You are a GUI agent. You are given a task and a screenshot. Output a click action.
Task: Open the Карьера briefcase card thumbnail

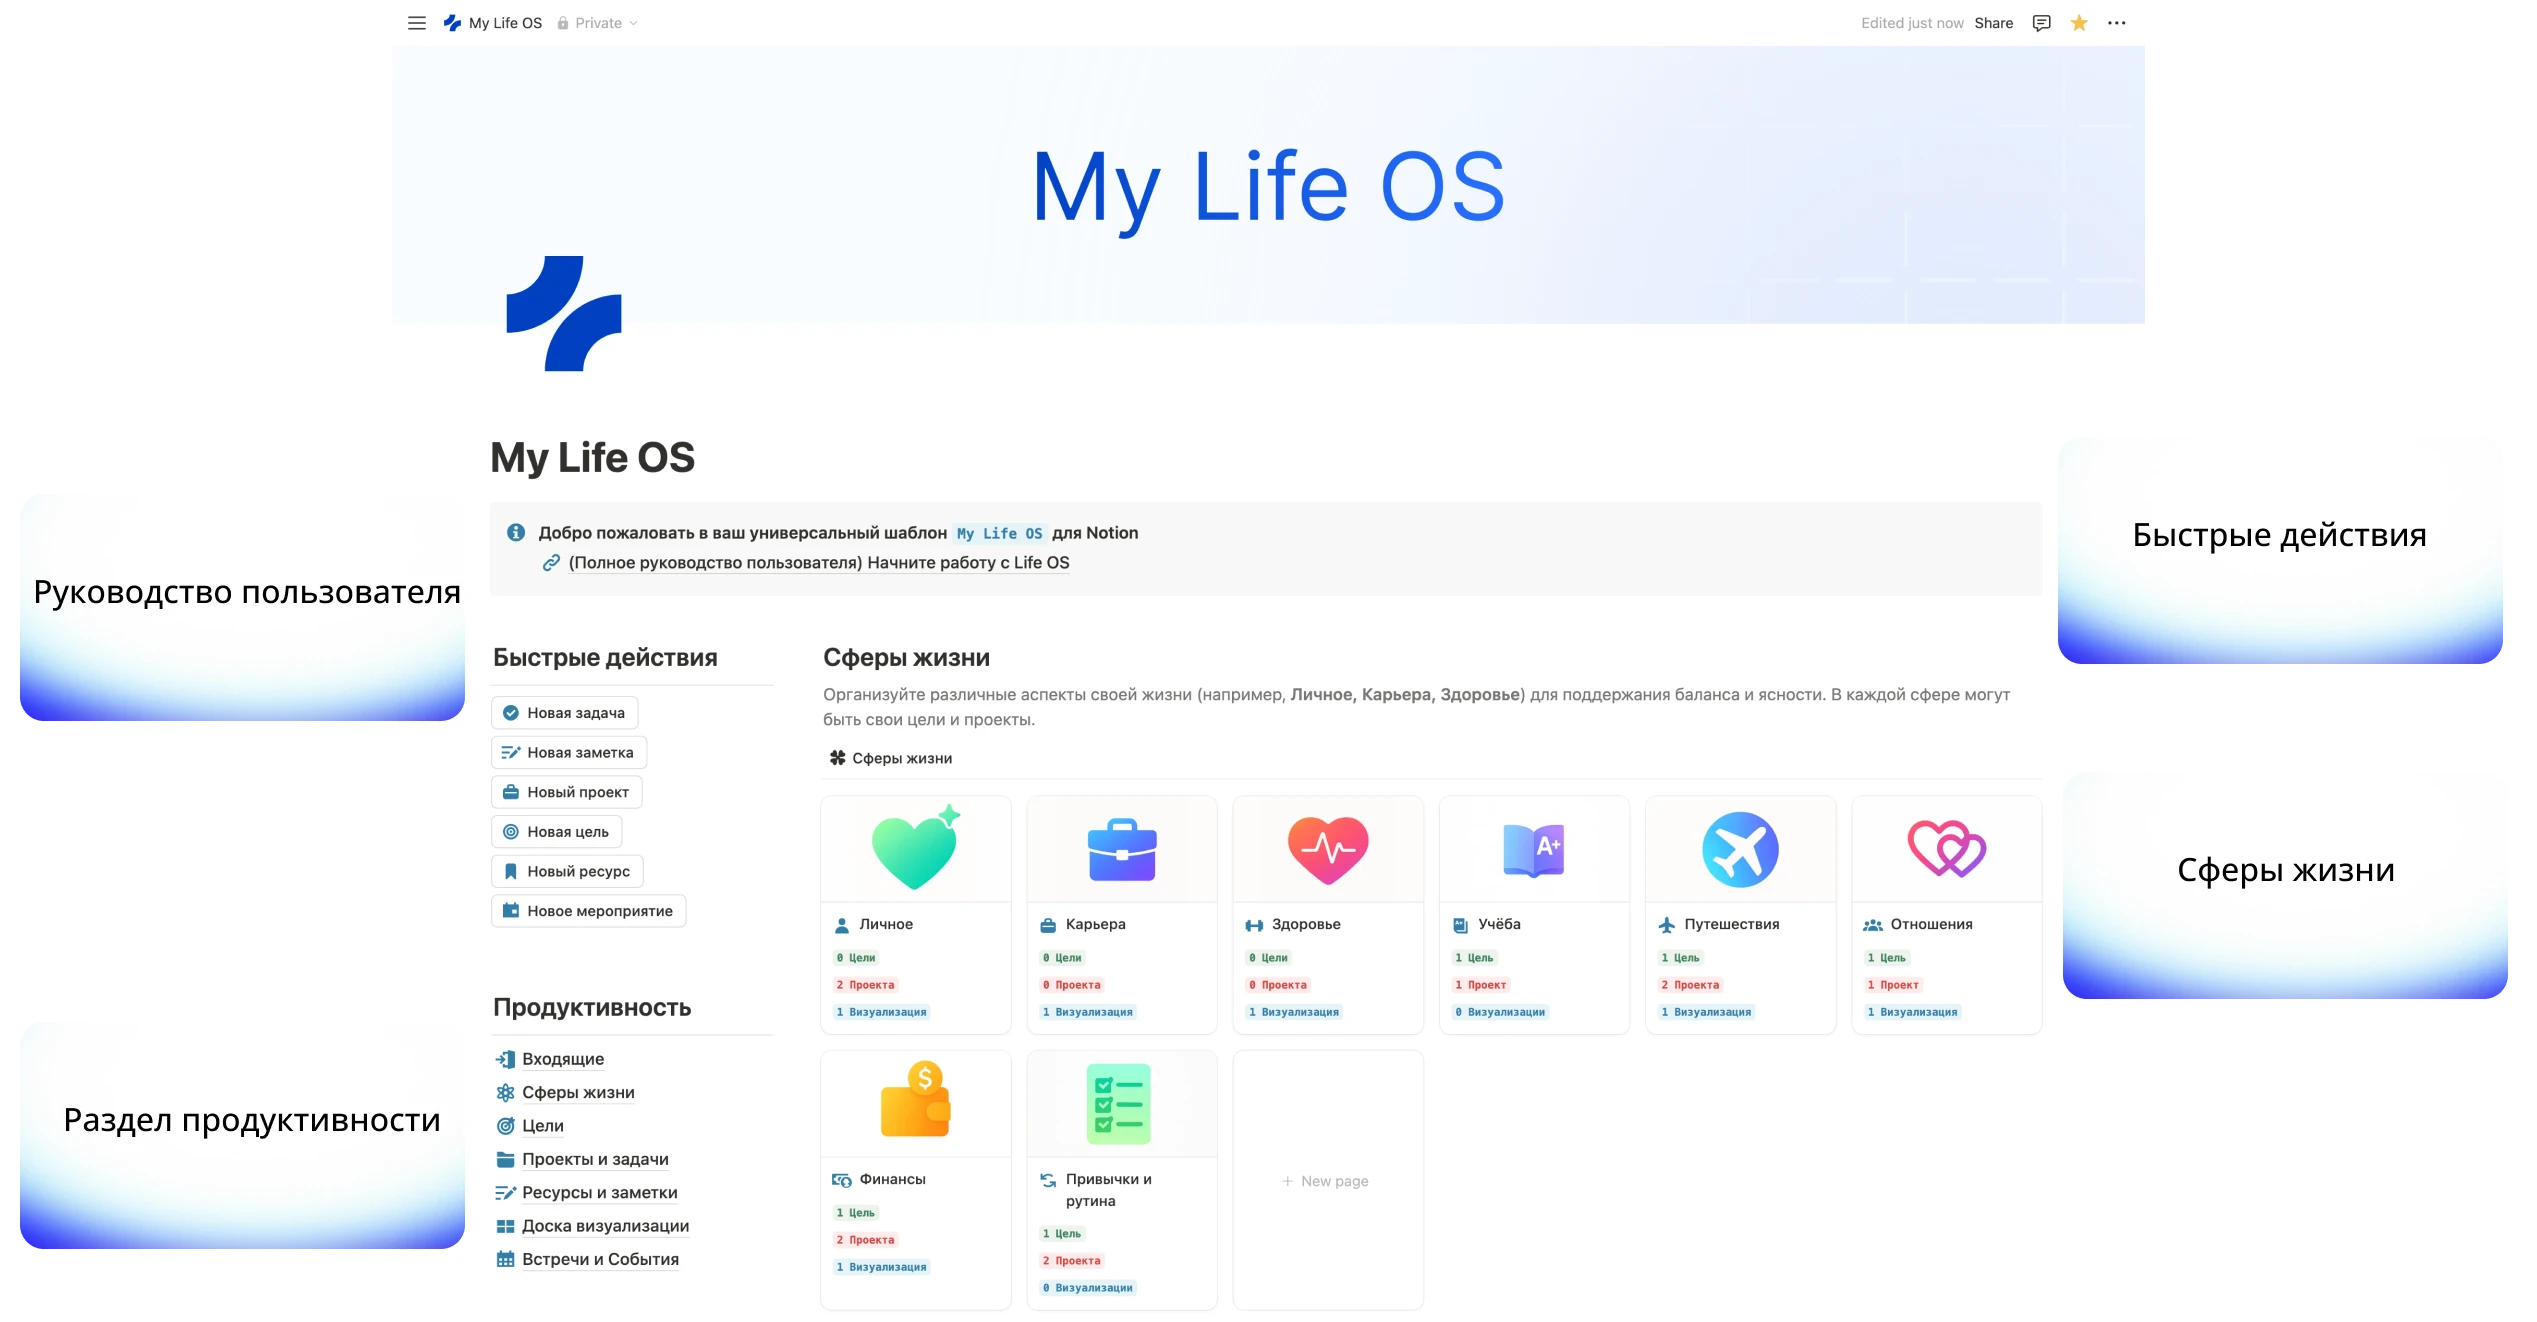(x=1121, y=850)
